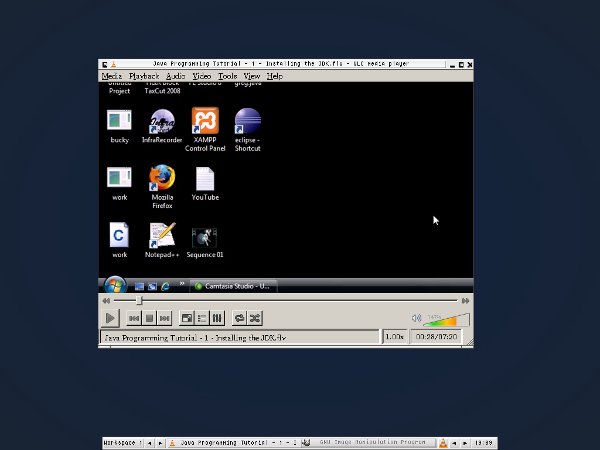Step forward with the faster arrows

click(465, 301)
